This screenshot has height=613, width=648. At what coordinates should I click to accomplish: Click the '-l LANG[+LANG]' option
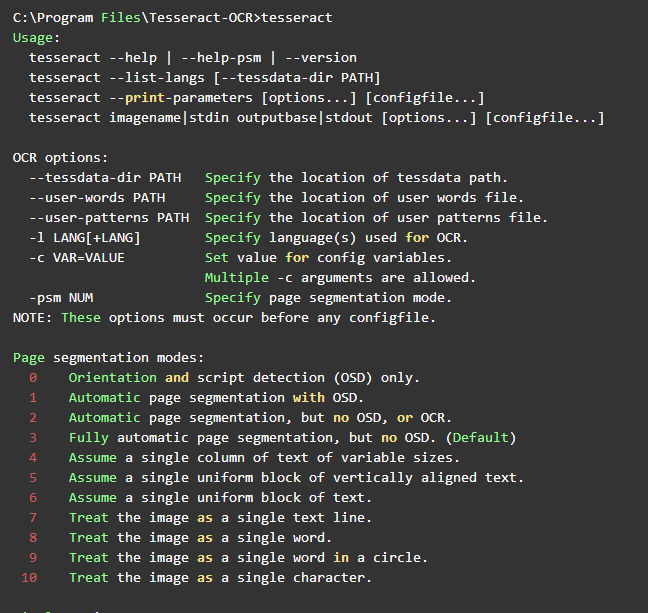[85, 238]
